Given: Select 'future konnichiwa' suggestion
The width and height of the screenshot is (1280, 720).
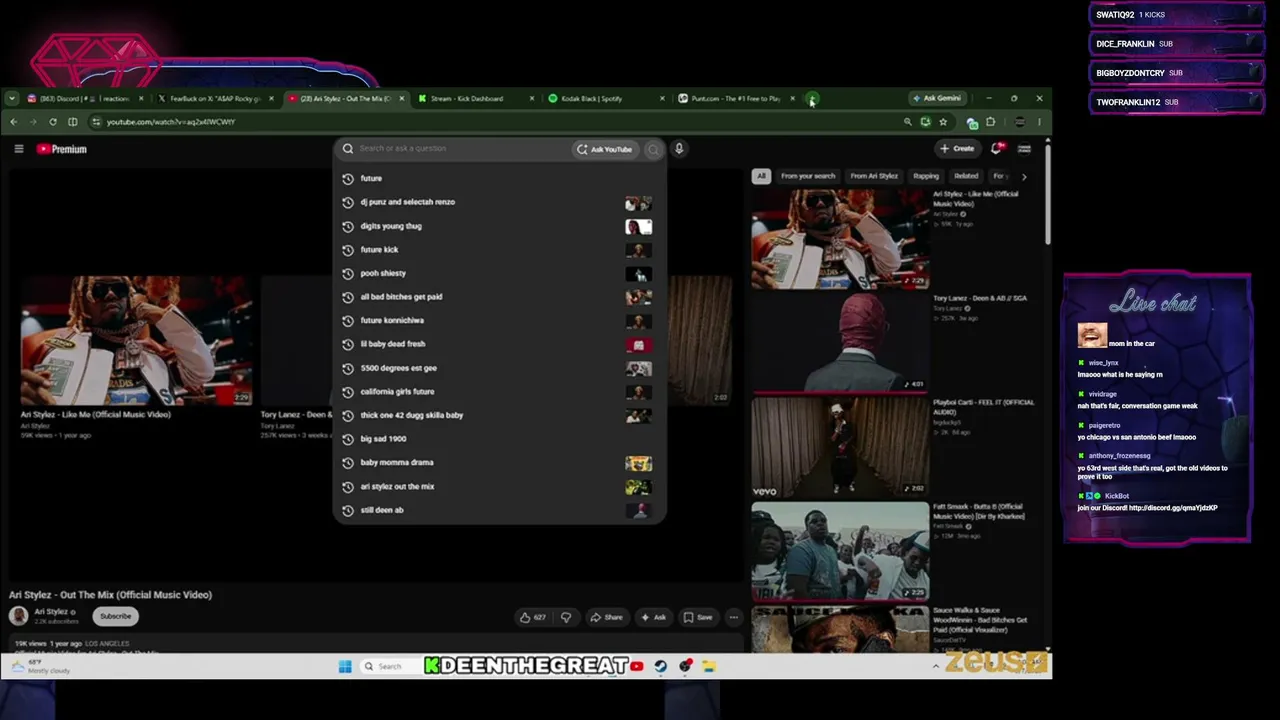Looking at the screenshot, I should [x=499, y=321].
